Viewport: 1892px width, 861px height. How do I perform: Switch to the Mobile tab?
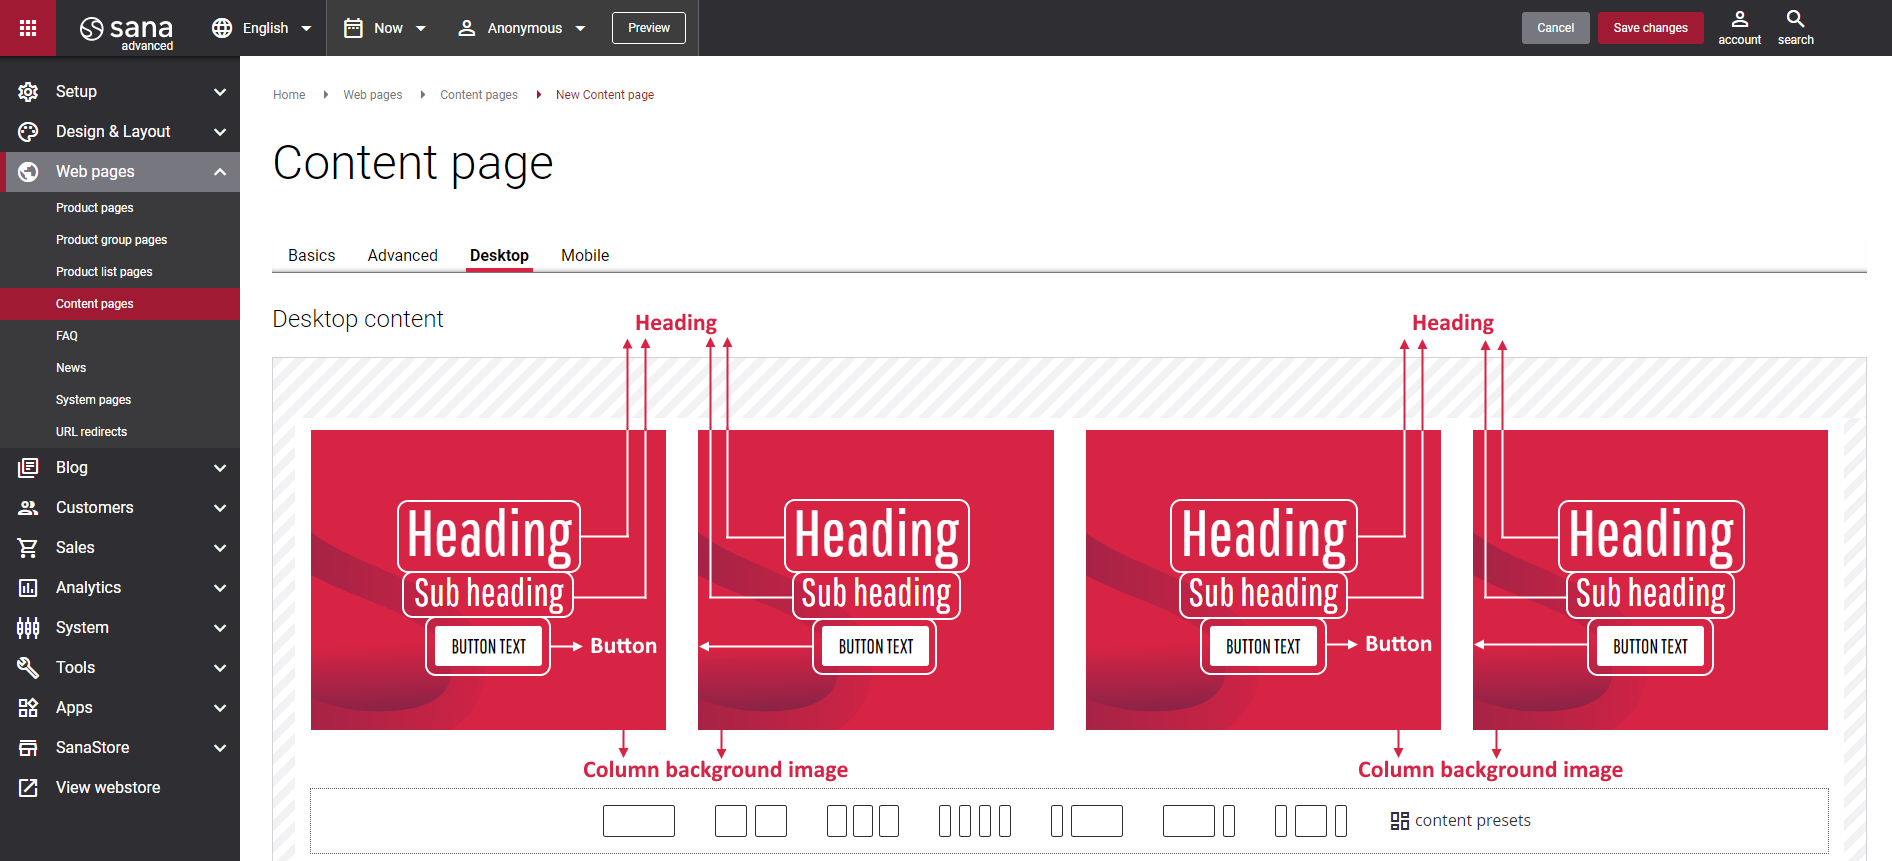[584, 256]
